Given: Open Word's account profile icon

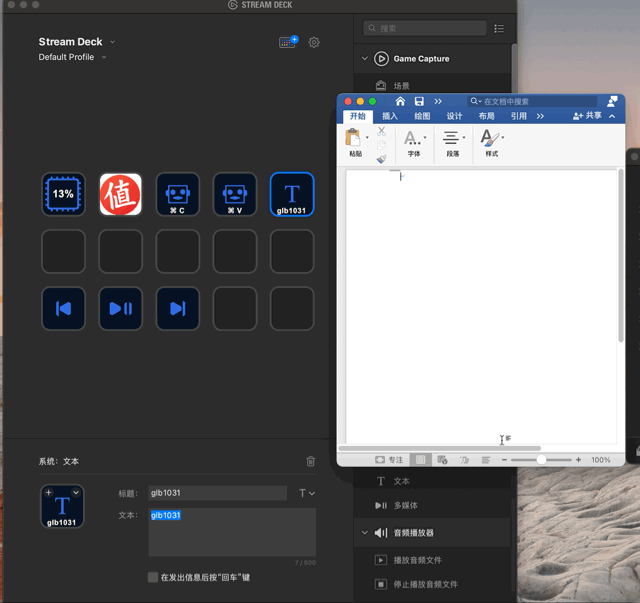Looking at the screenshot, I should (x=612, y=101).
